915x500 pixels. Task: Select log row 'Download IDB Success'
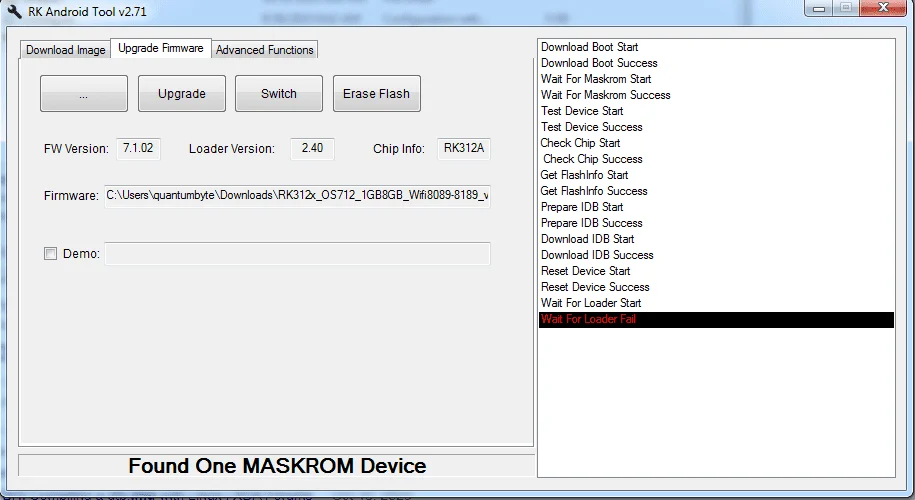coord(717,256)
